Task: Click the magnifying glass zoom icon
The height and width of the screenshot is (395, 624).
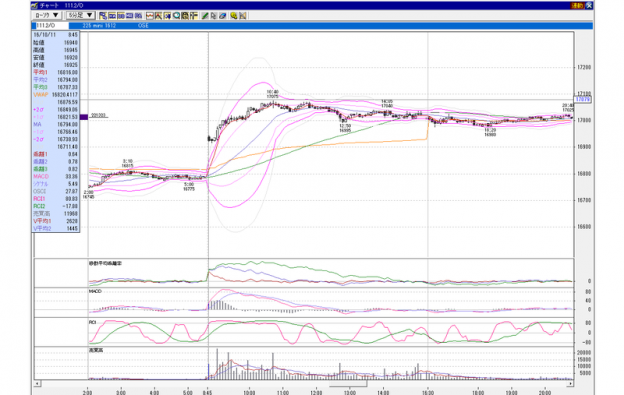Action: [176, 16]
